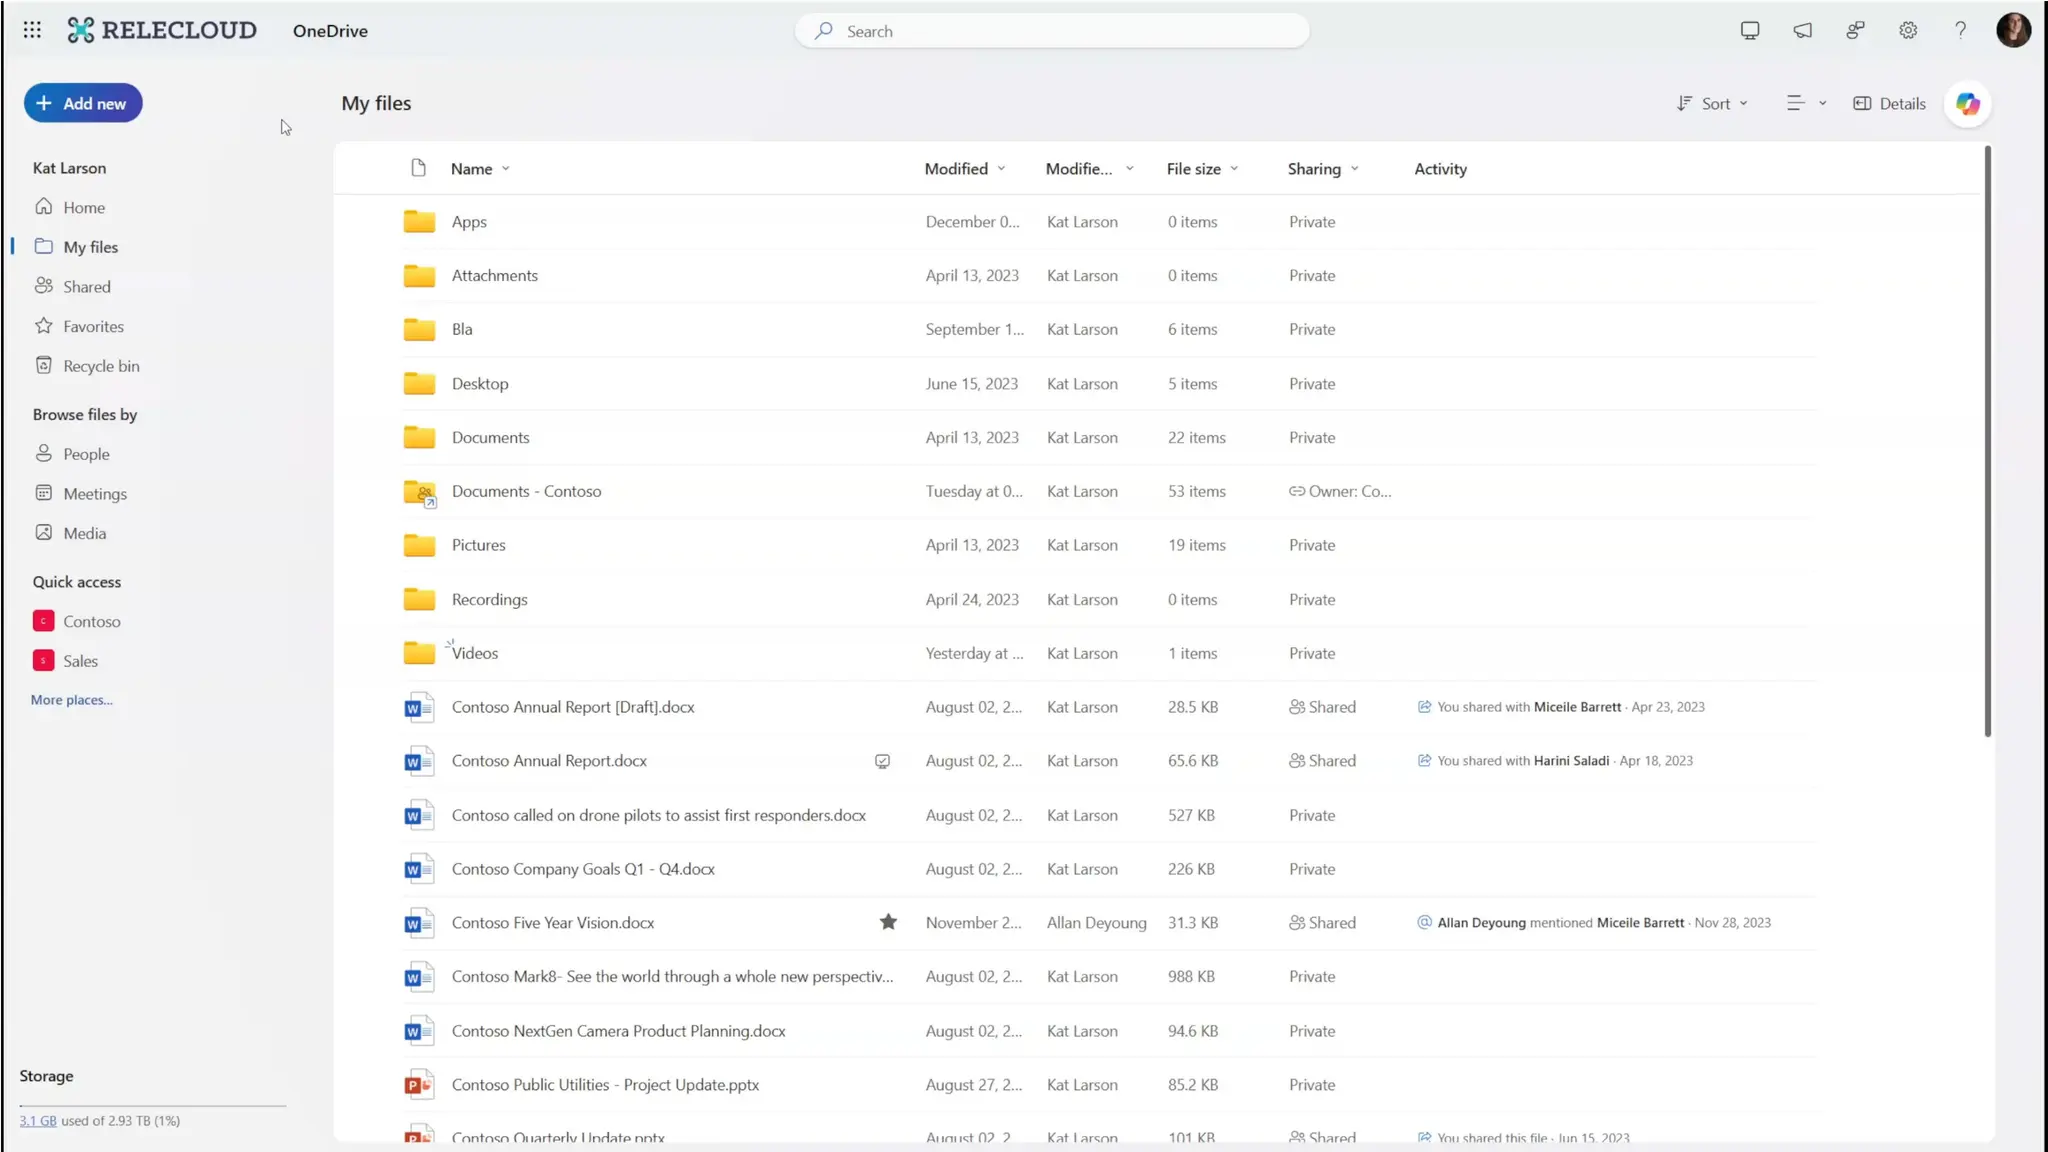Image resolution: width=2048 pixels, height=1152 pixels.
Task: Open Contoso Mark8 document
Action: point(672,977)
